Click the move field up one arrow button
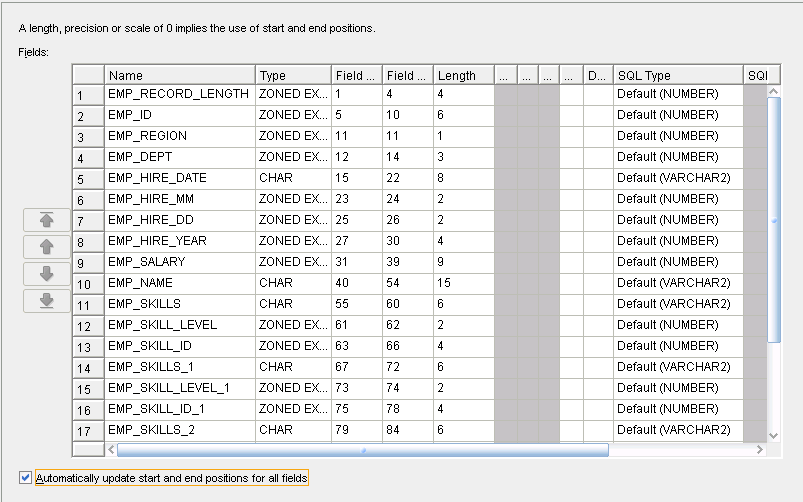The image size is (803, 502). pos(46,246)
